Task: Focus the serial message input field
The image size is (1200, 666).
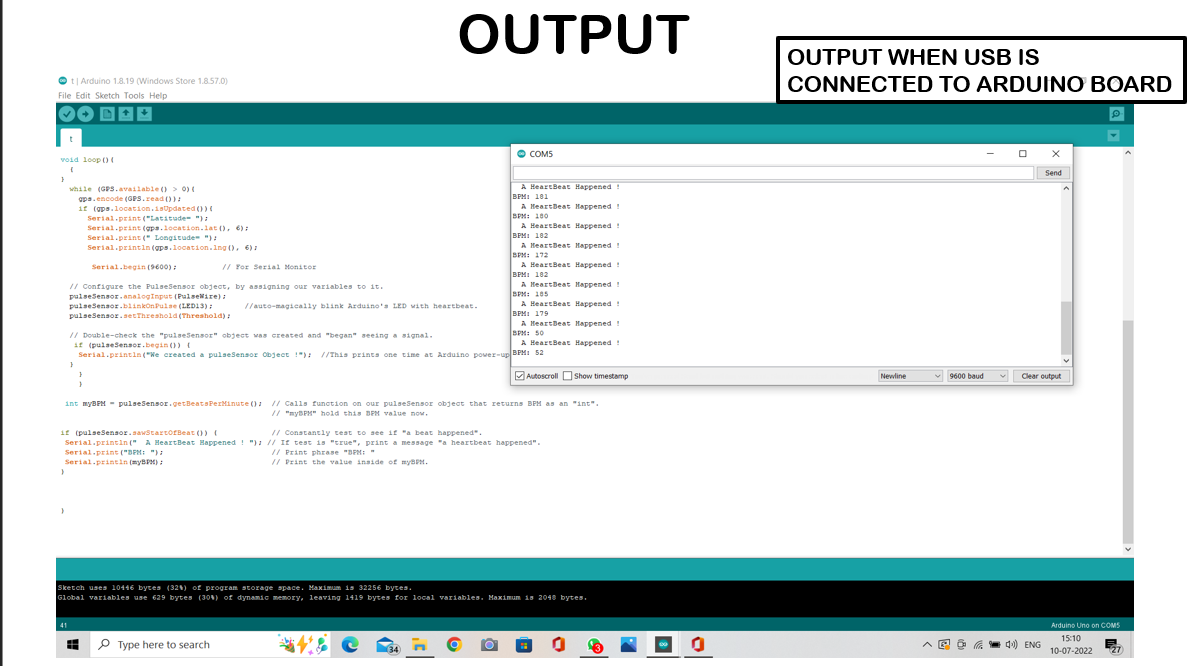Action: click(x=773, y=173)
